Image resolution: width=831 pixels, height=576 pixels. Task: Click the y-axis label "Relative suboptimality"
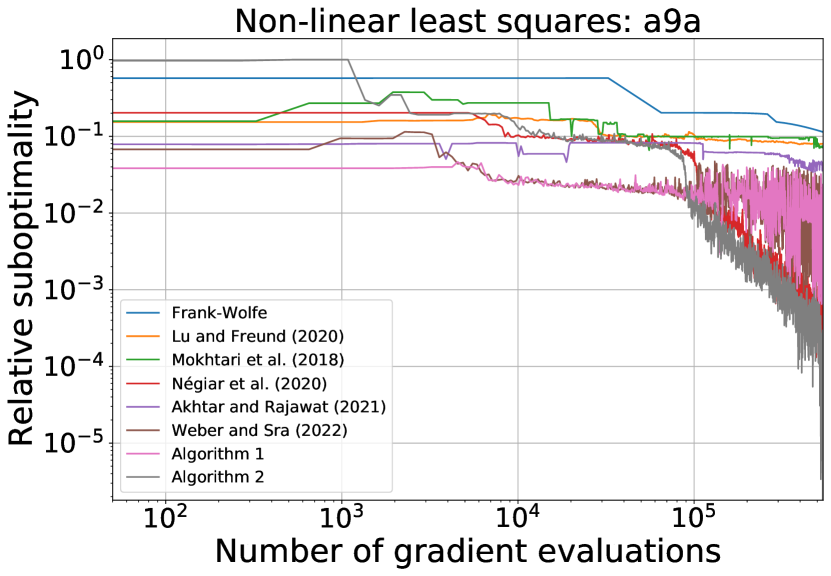point(21,269)
